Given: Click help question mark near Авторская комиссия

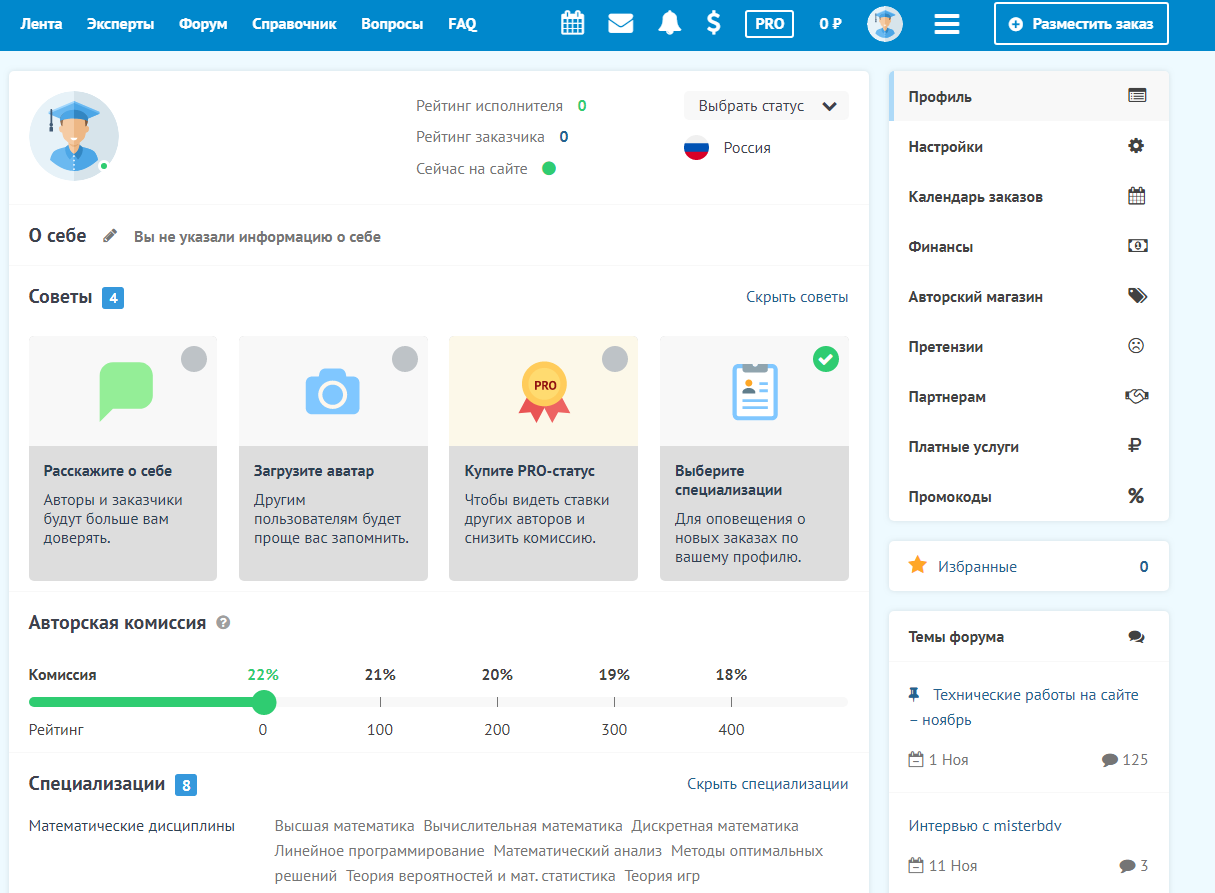Looking at the screenshot, I should tap(223, 623).
